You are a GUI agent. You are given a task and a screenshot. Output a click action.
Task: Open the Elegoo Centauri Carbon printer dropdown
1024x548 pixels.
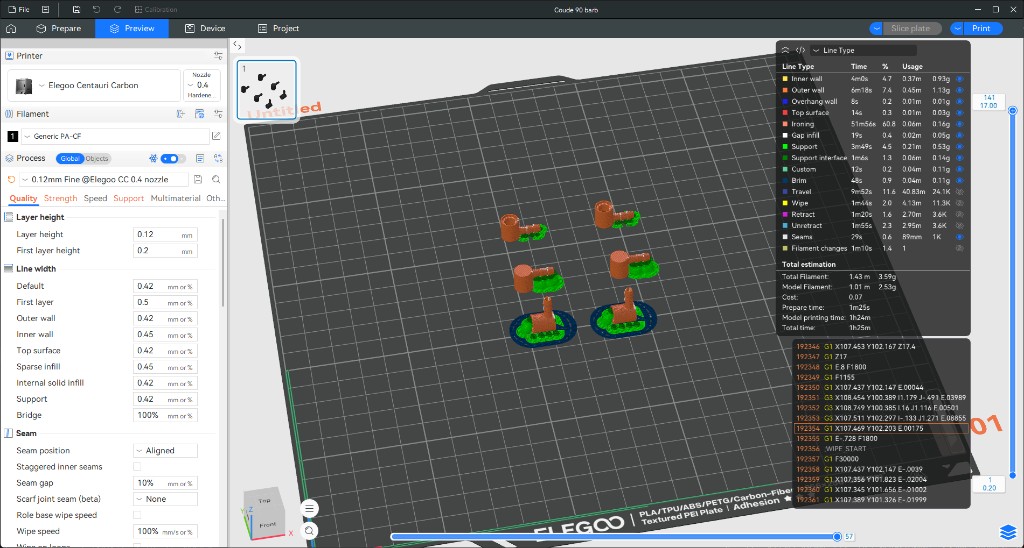(94, 86)
